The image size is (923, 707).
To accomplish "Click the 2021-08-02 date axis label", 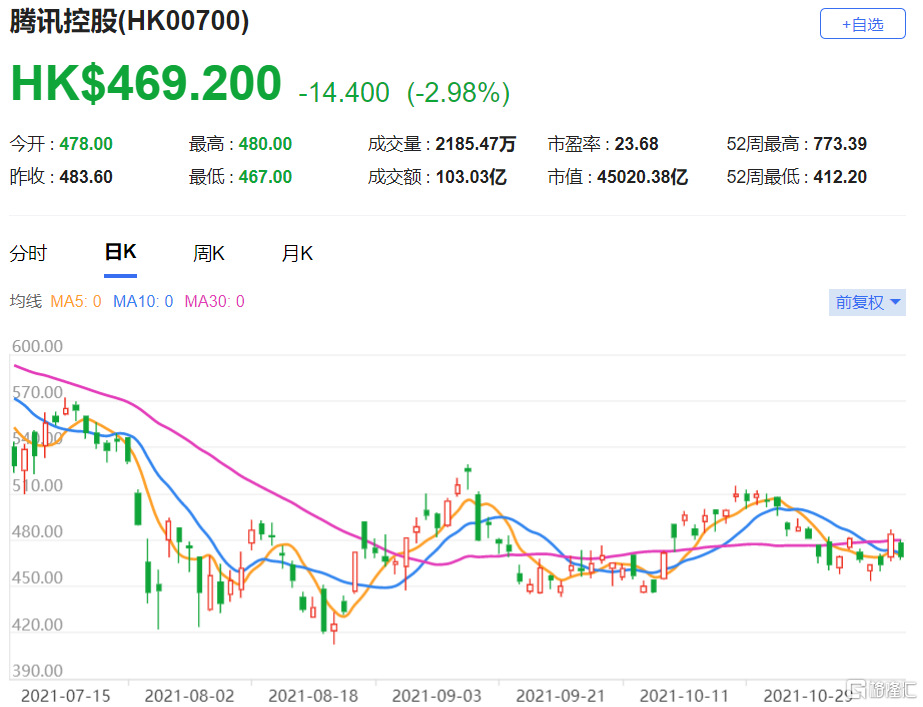I will click(x=189, y=696).
